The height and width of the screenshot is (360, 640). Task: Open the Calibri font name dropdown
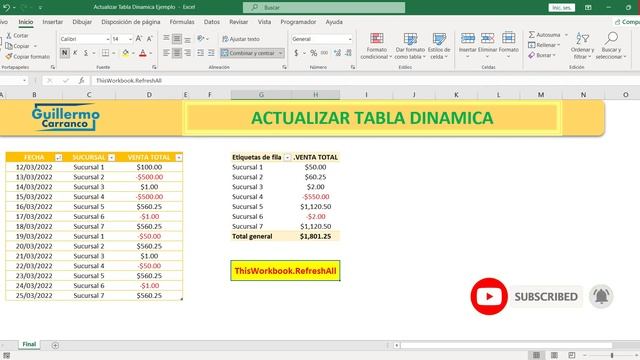[108, 39]
